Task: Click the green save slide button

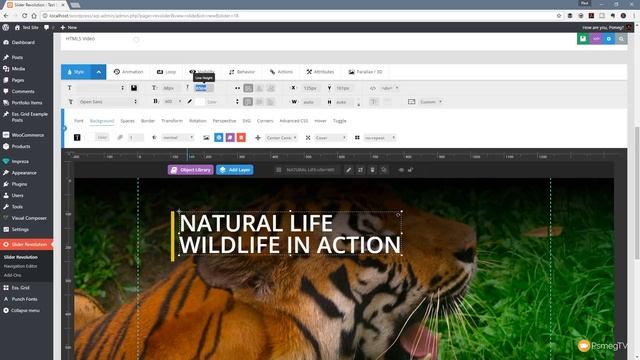Action: click(x=583, y=39)
